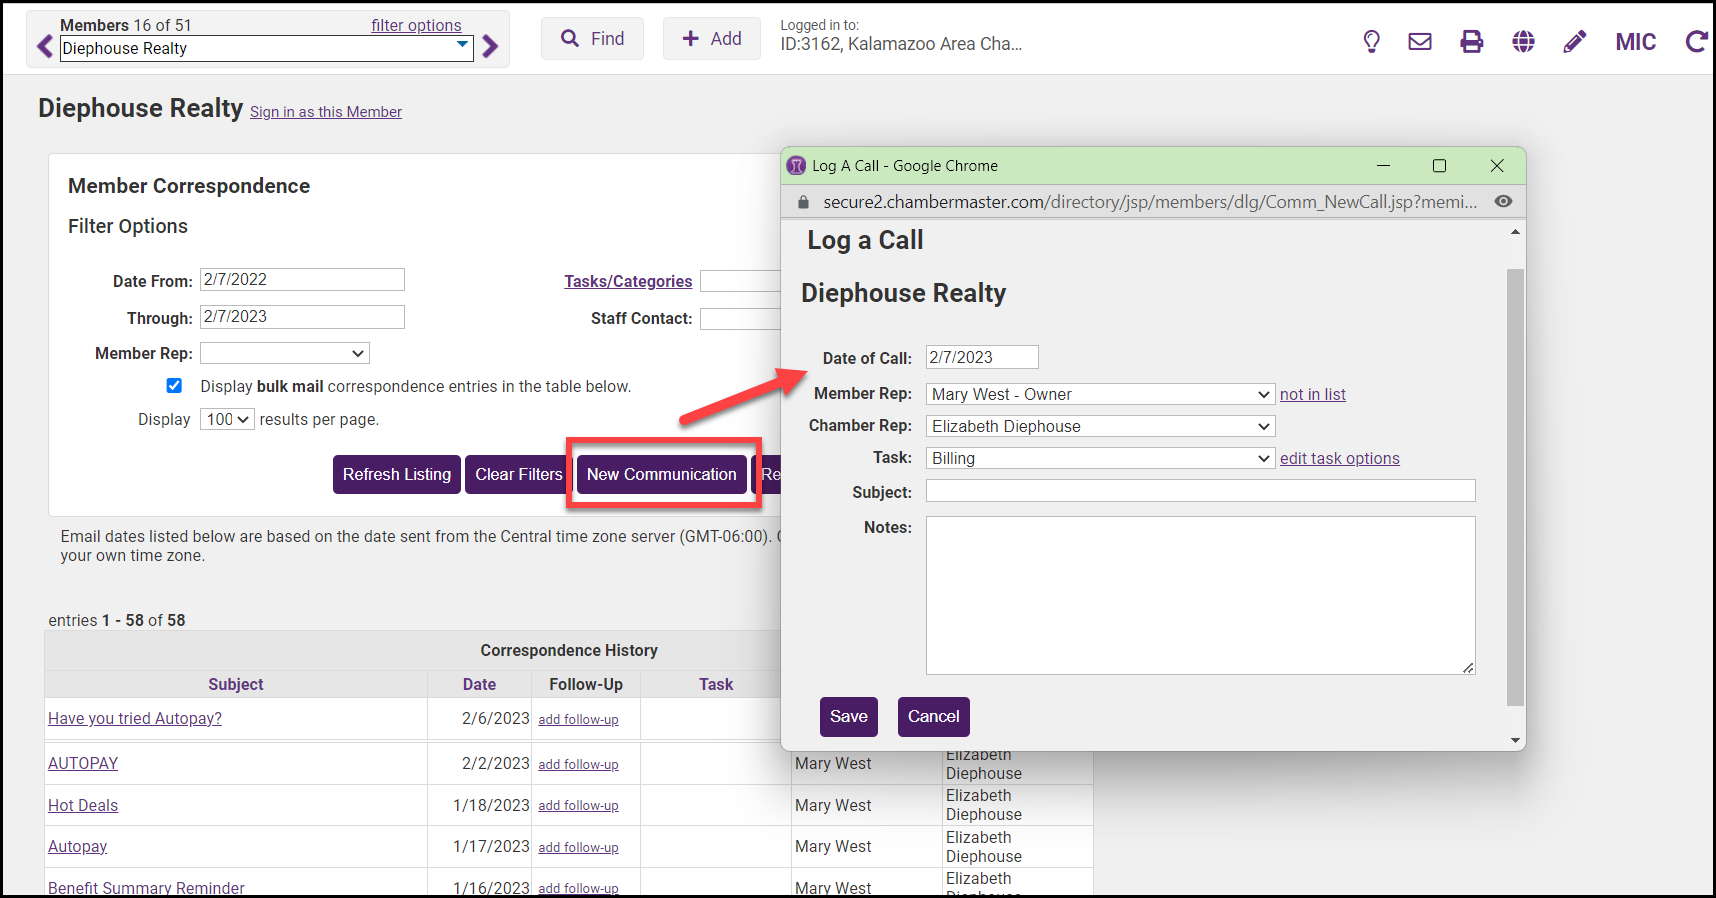The height and width of the screenshot is (898, 1716).
Task: Click eye icon in popup address bar
Action: [x=1503, y=202]
